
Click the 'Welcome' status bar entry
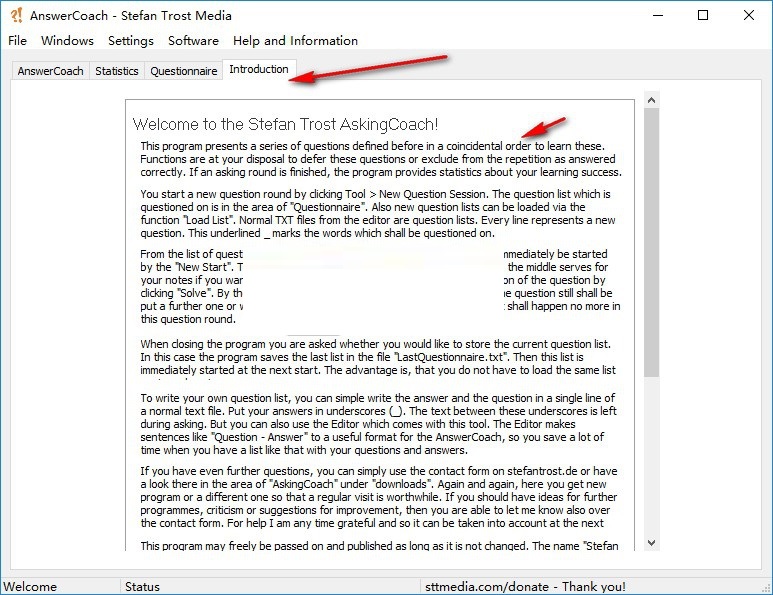click(x=30, y=587)
